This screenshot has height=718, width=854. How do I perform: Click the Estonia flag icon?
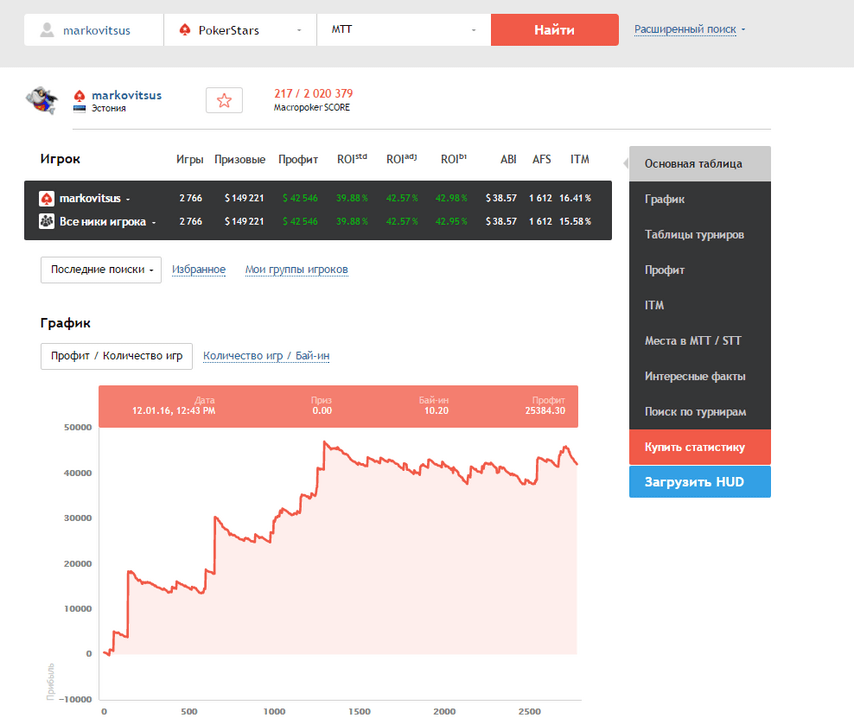80,108
